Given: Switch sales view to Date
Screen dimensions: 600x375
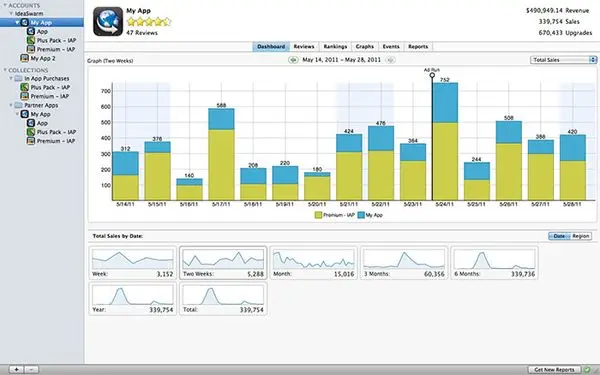Looking at the screenshot, I should (x=559, y=236).
